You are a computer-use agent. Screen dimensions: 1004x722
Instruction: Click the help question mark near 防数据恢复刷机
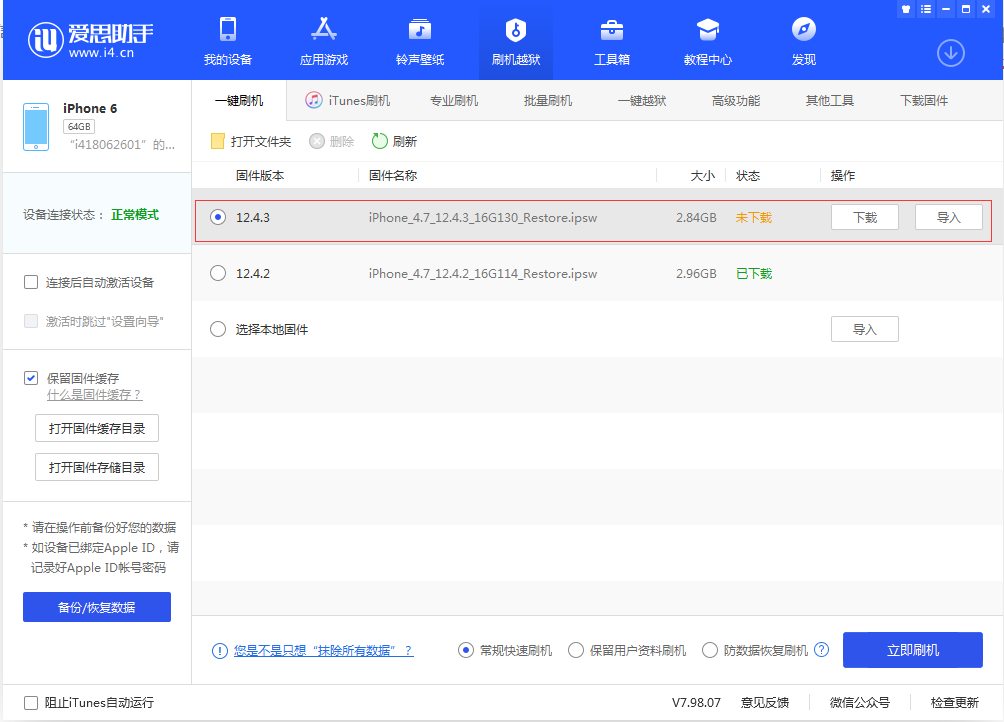point(822,650)
